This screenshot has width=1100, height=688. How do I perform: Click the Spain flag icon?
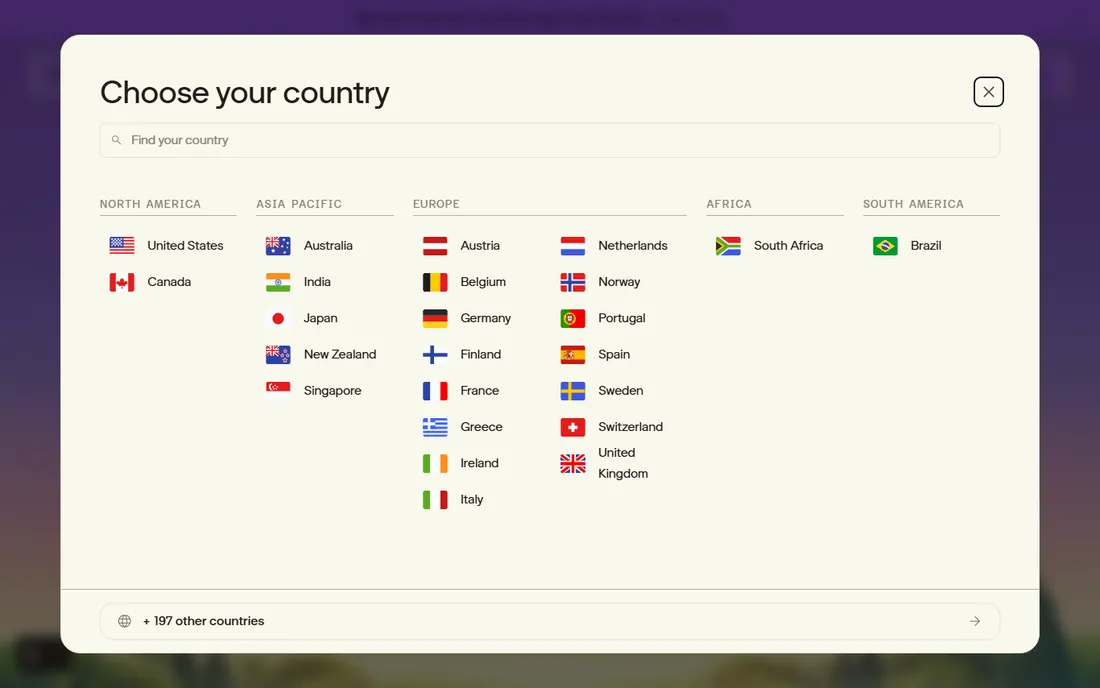(x=573, y=354)
